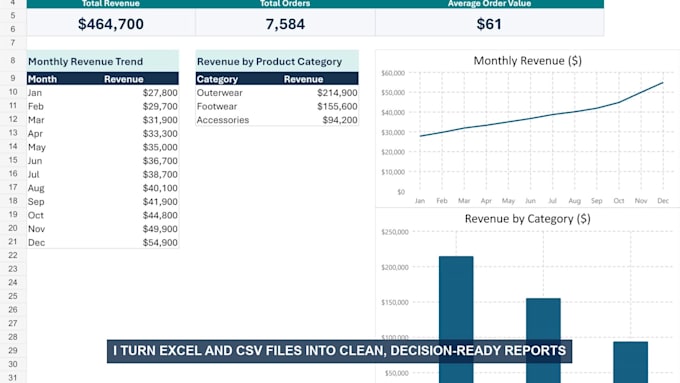Select the Feb month cell
The width and height of the screenshot is (680, 383).
(x=36, y=106)
